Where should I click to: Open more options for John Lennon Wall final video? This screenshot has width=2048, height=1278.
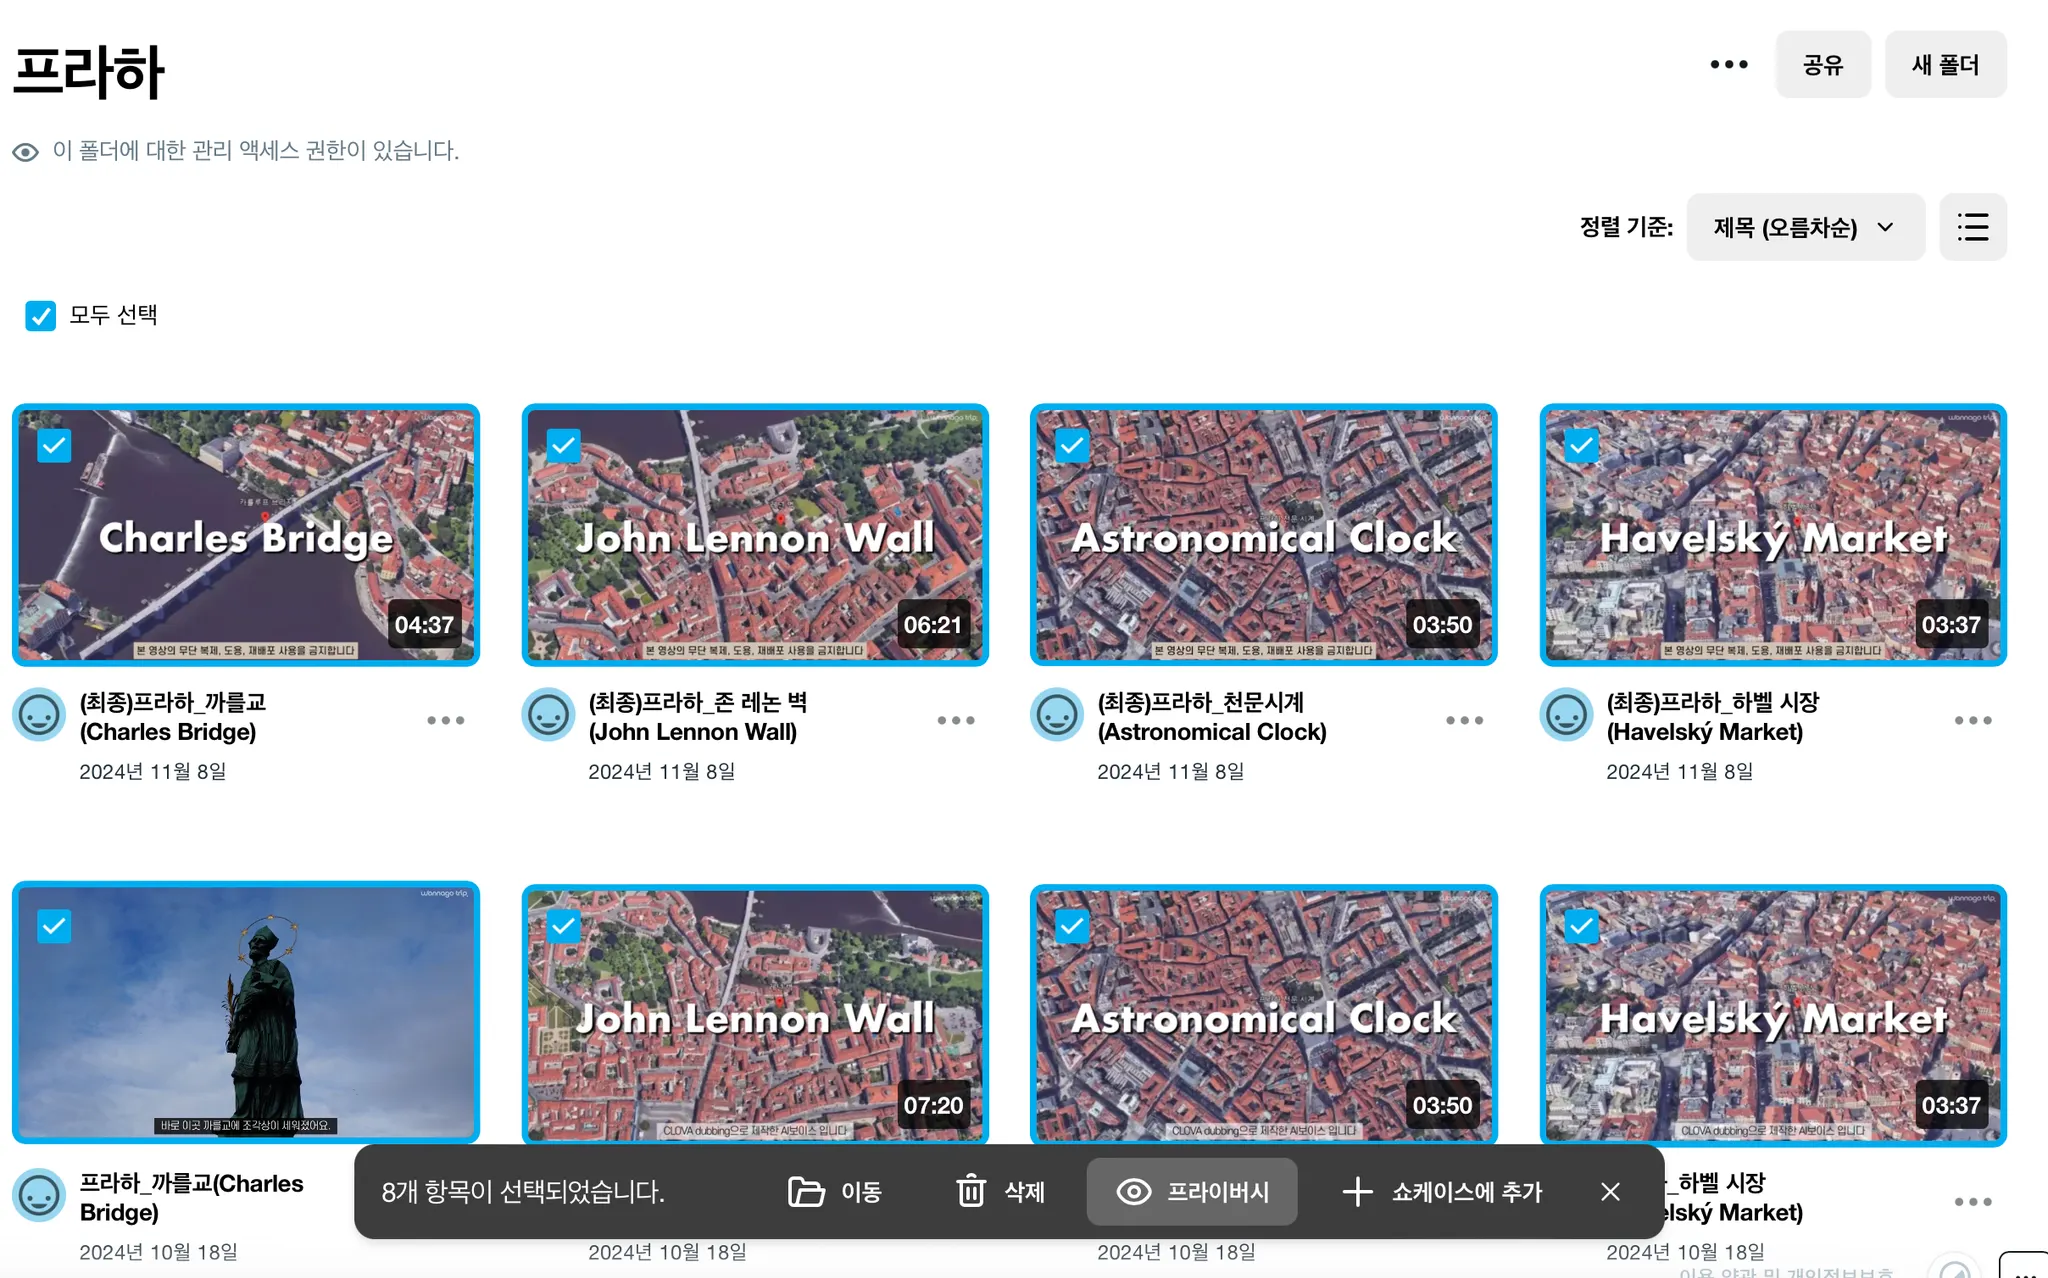click(x=955, y=720)
